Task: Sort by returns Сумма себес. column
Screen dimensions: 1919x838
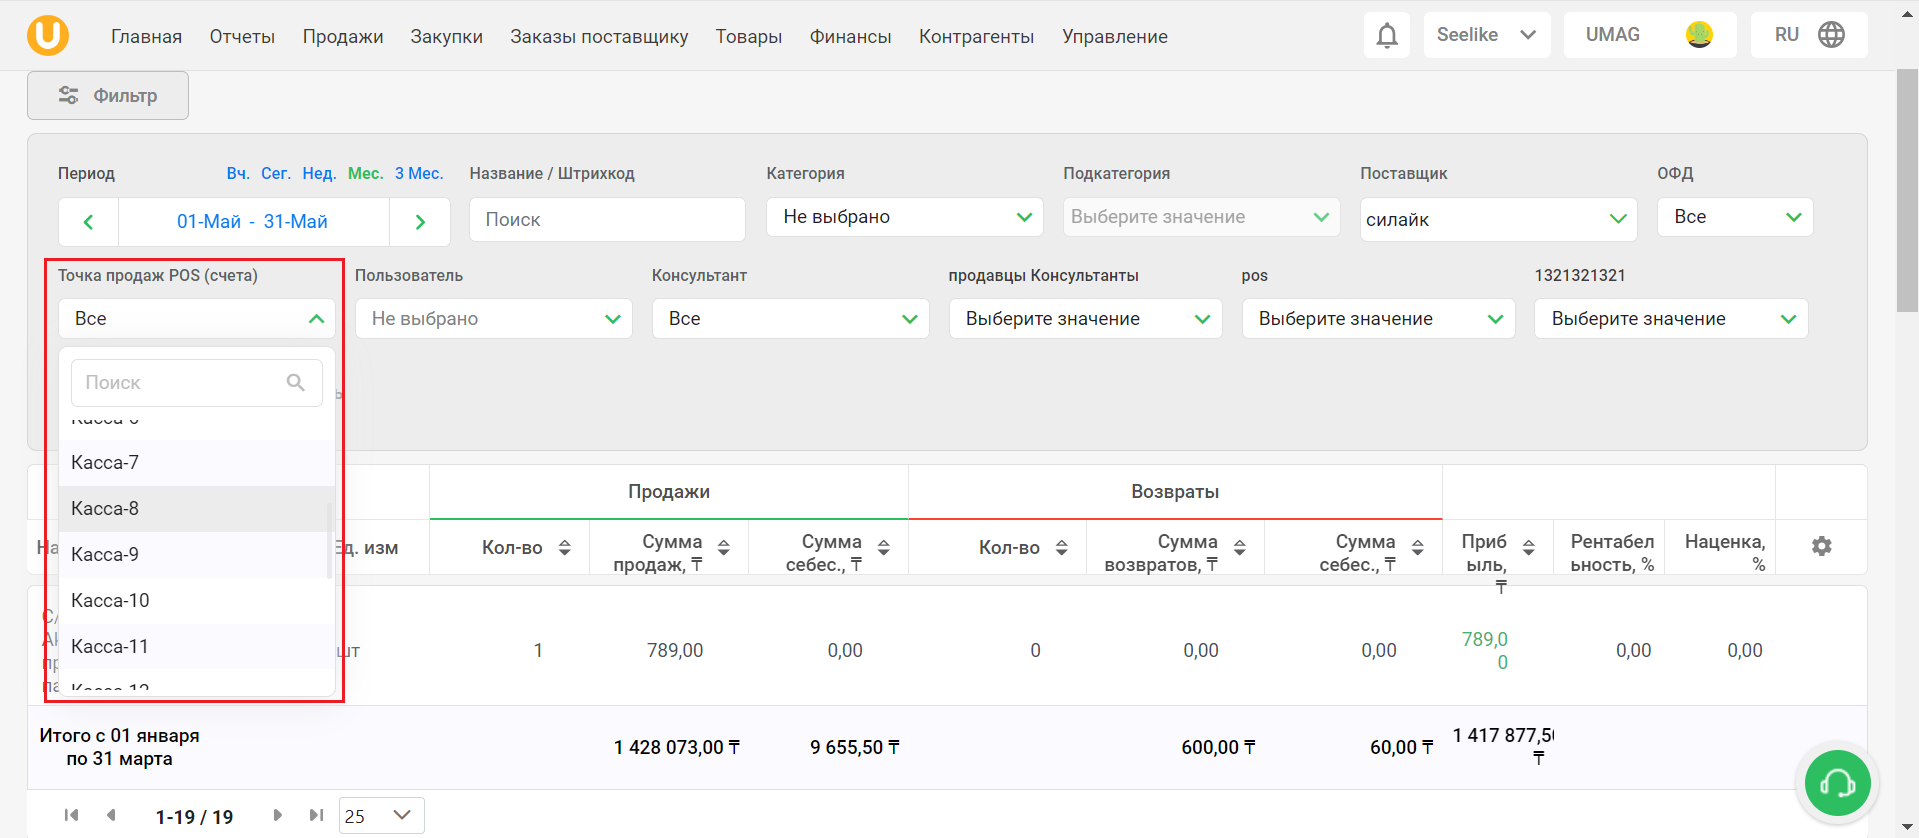Action: pos(1418,548)
